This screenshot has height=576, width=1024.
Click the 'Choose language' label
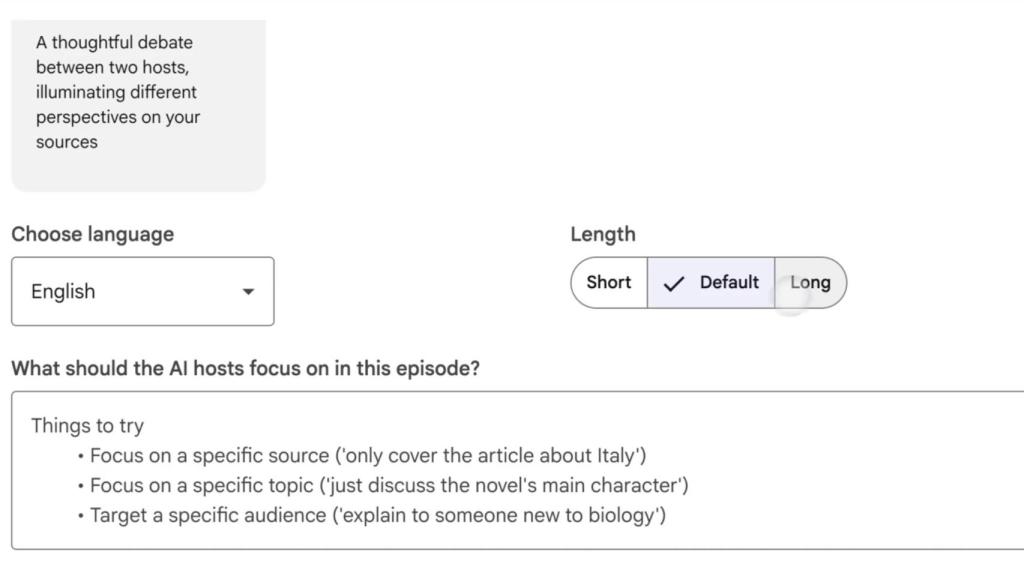(x=92, y=234)
